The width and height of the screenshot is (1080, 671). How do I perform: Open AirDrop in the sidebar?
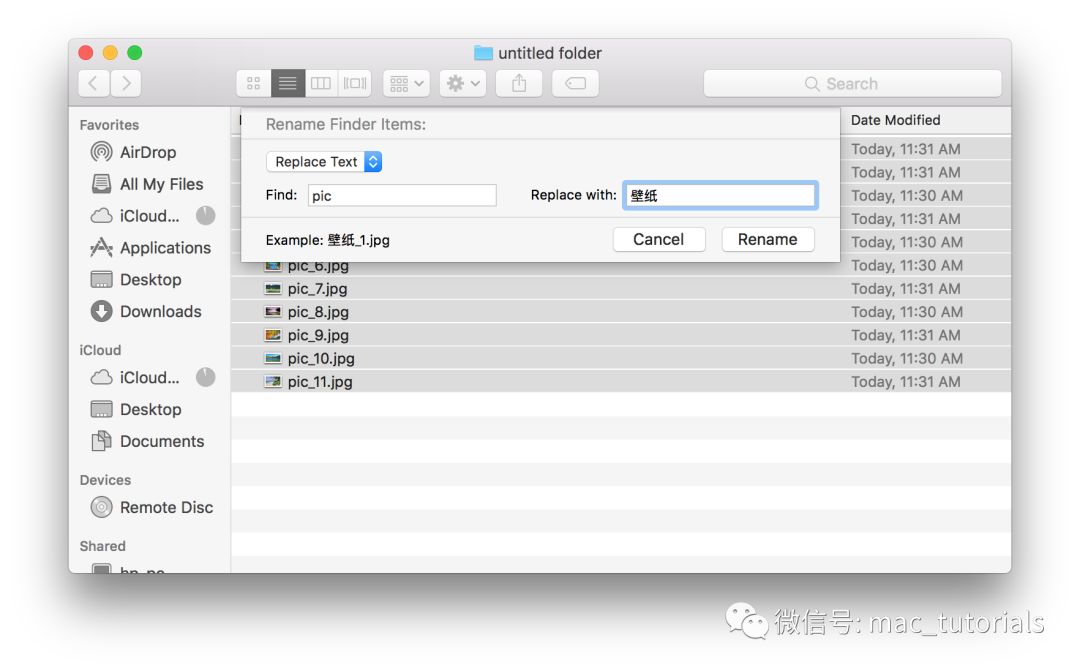(147, 152)
